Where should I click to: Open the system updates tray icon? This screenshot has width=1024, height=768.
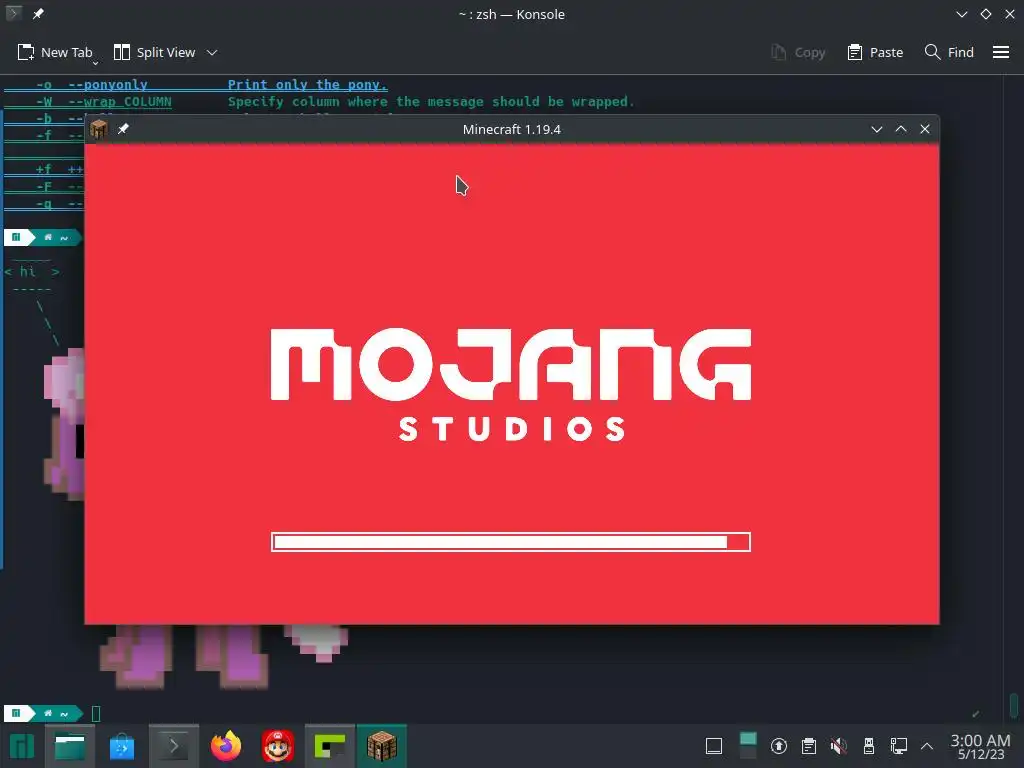(x=778, y=746)
